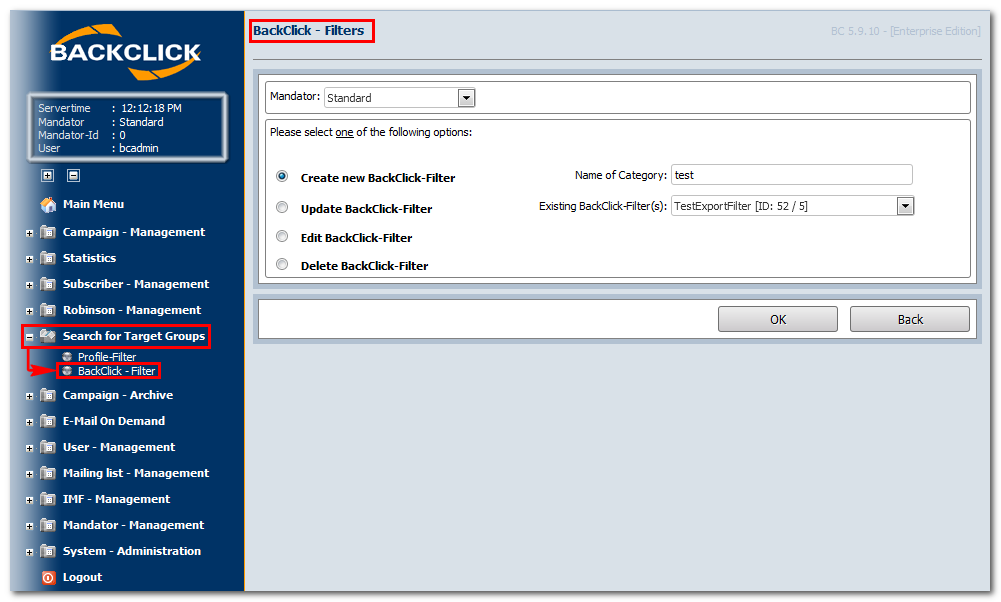Open the Mandator dropdown

[466, 98]
